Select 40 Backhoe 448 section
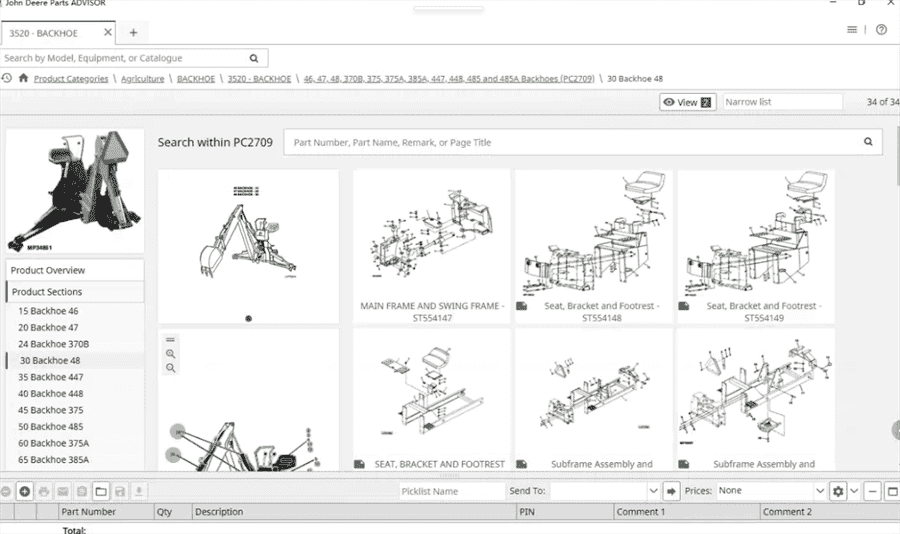 tap(51, 393)
